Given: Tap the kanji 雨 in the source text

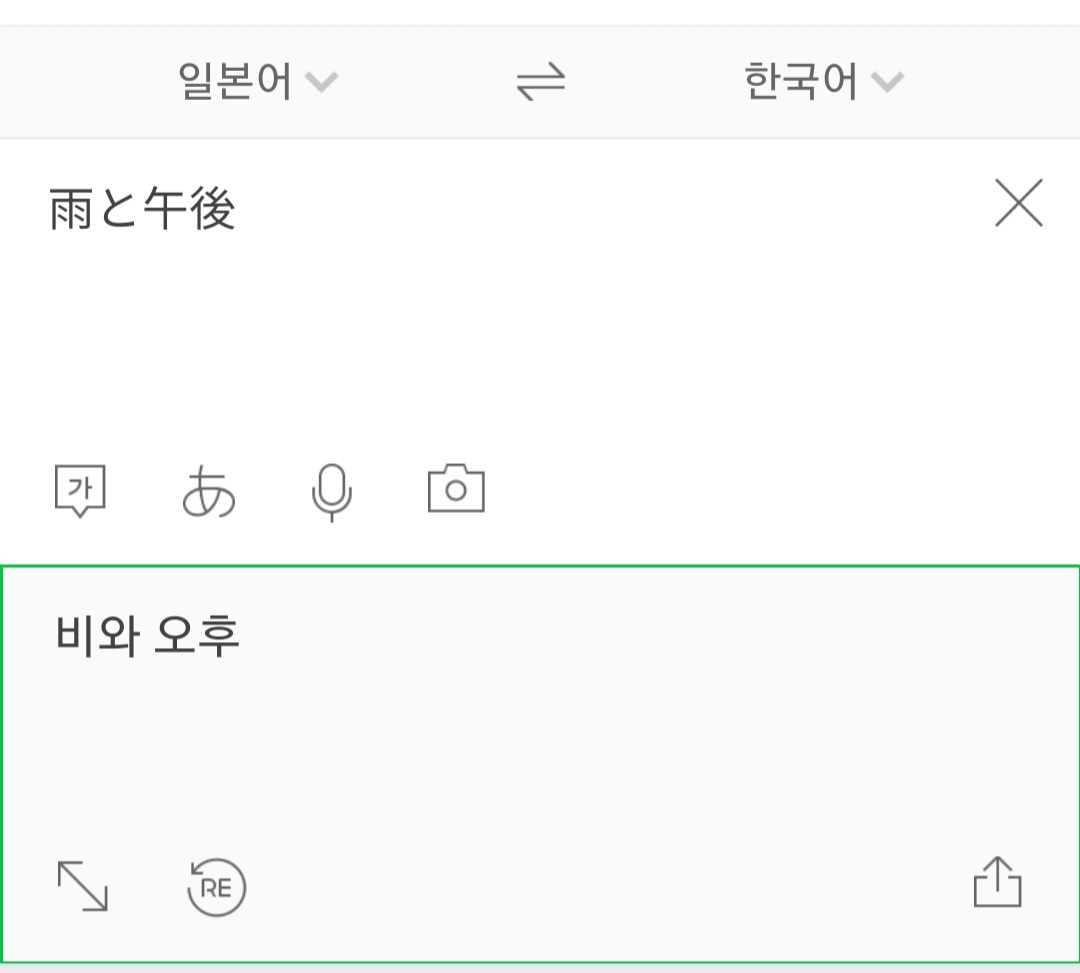Looking at the screenshot, I should pos(71,210).
